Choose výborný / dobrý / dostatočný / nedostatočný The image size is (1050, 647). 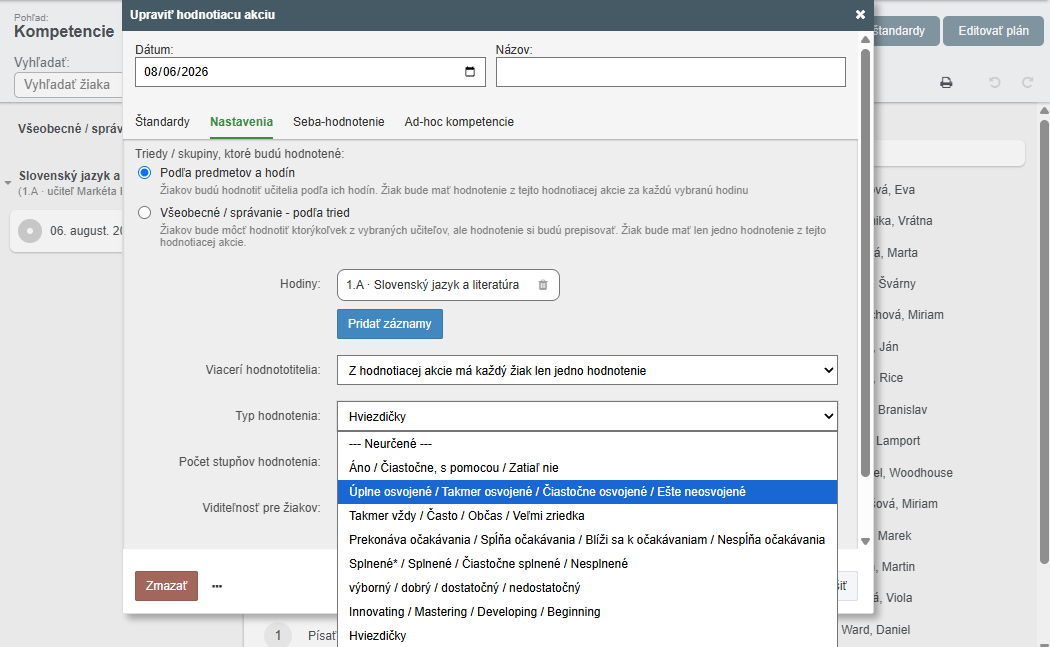pyautogui.click(x=587, y=588)
